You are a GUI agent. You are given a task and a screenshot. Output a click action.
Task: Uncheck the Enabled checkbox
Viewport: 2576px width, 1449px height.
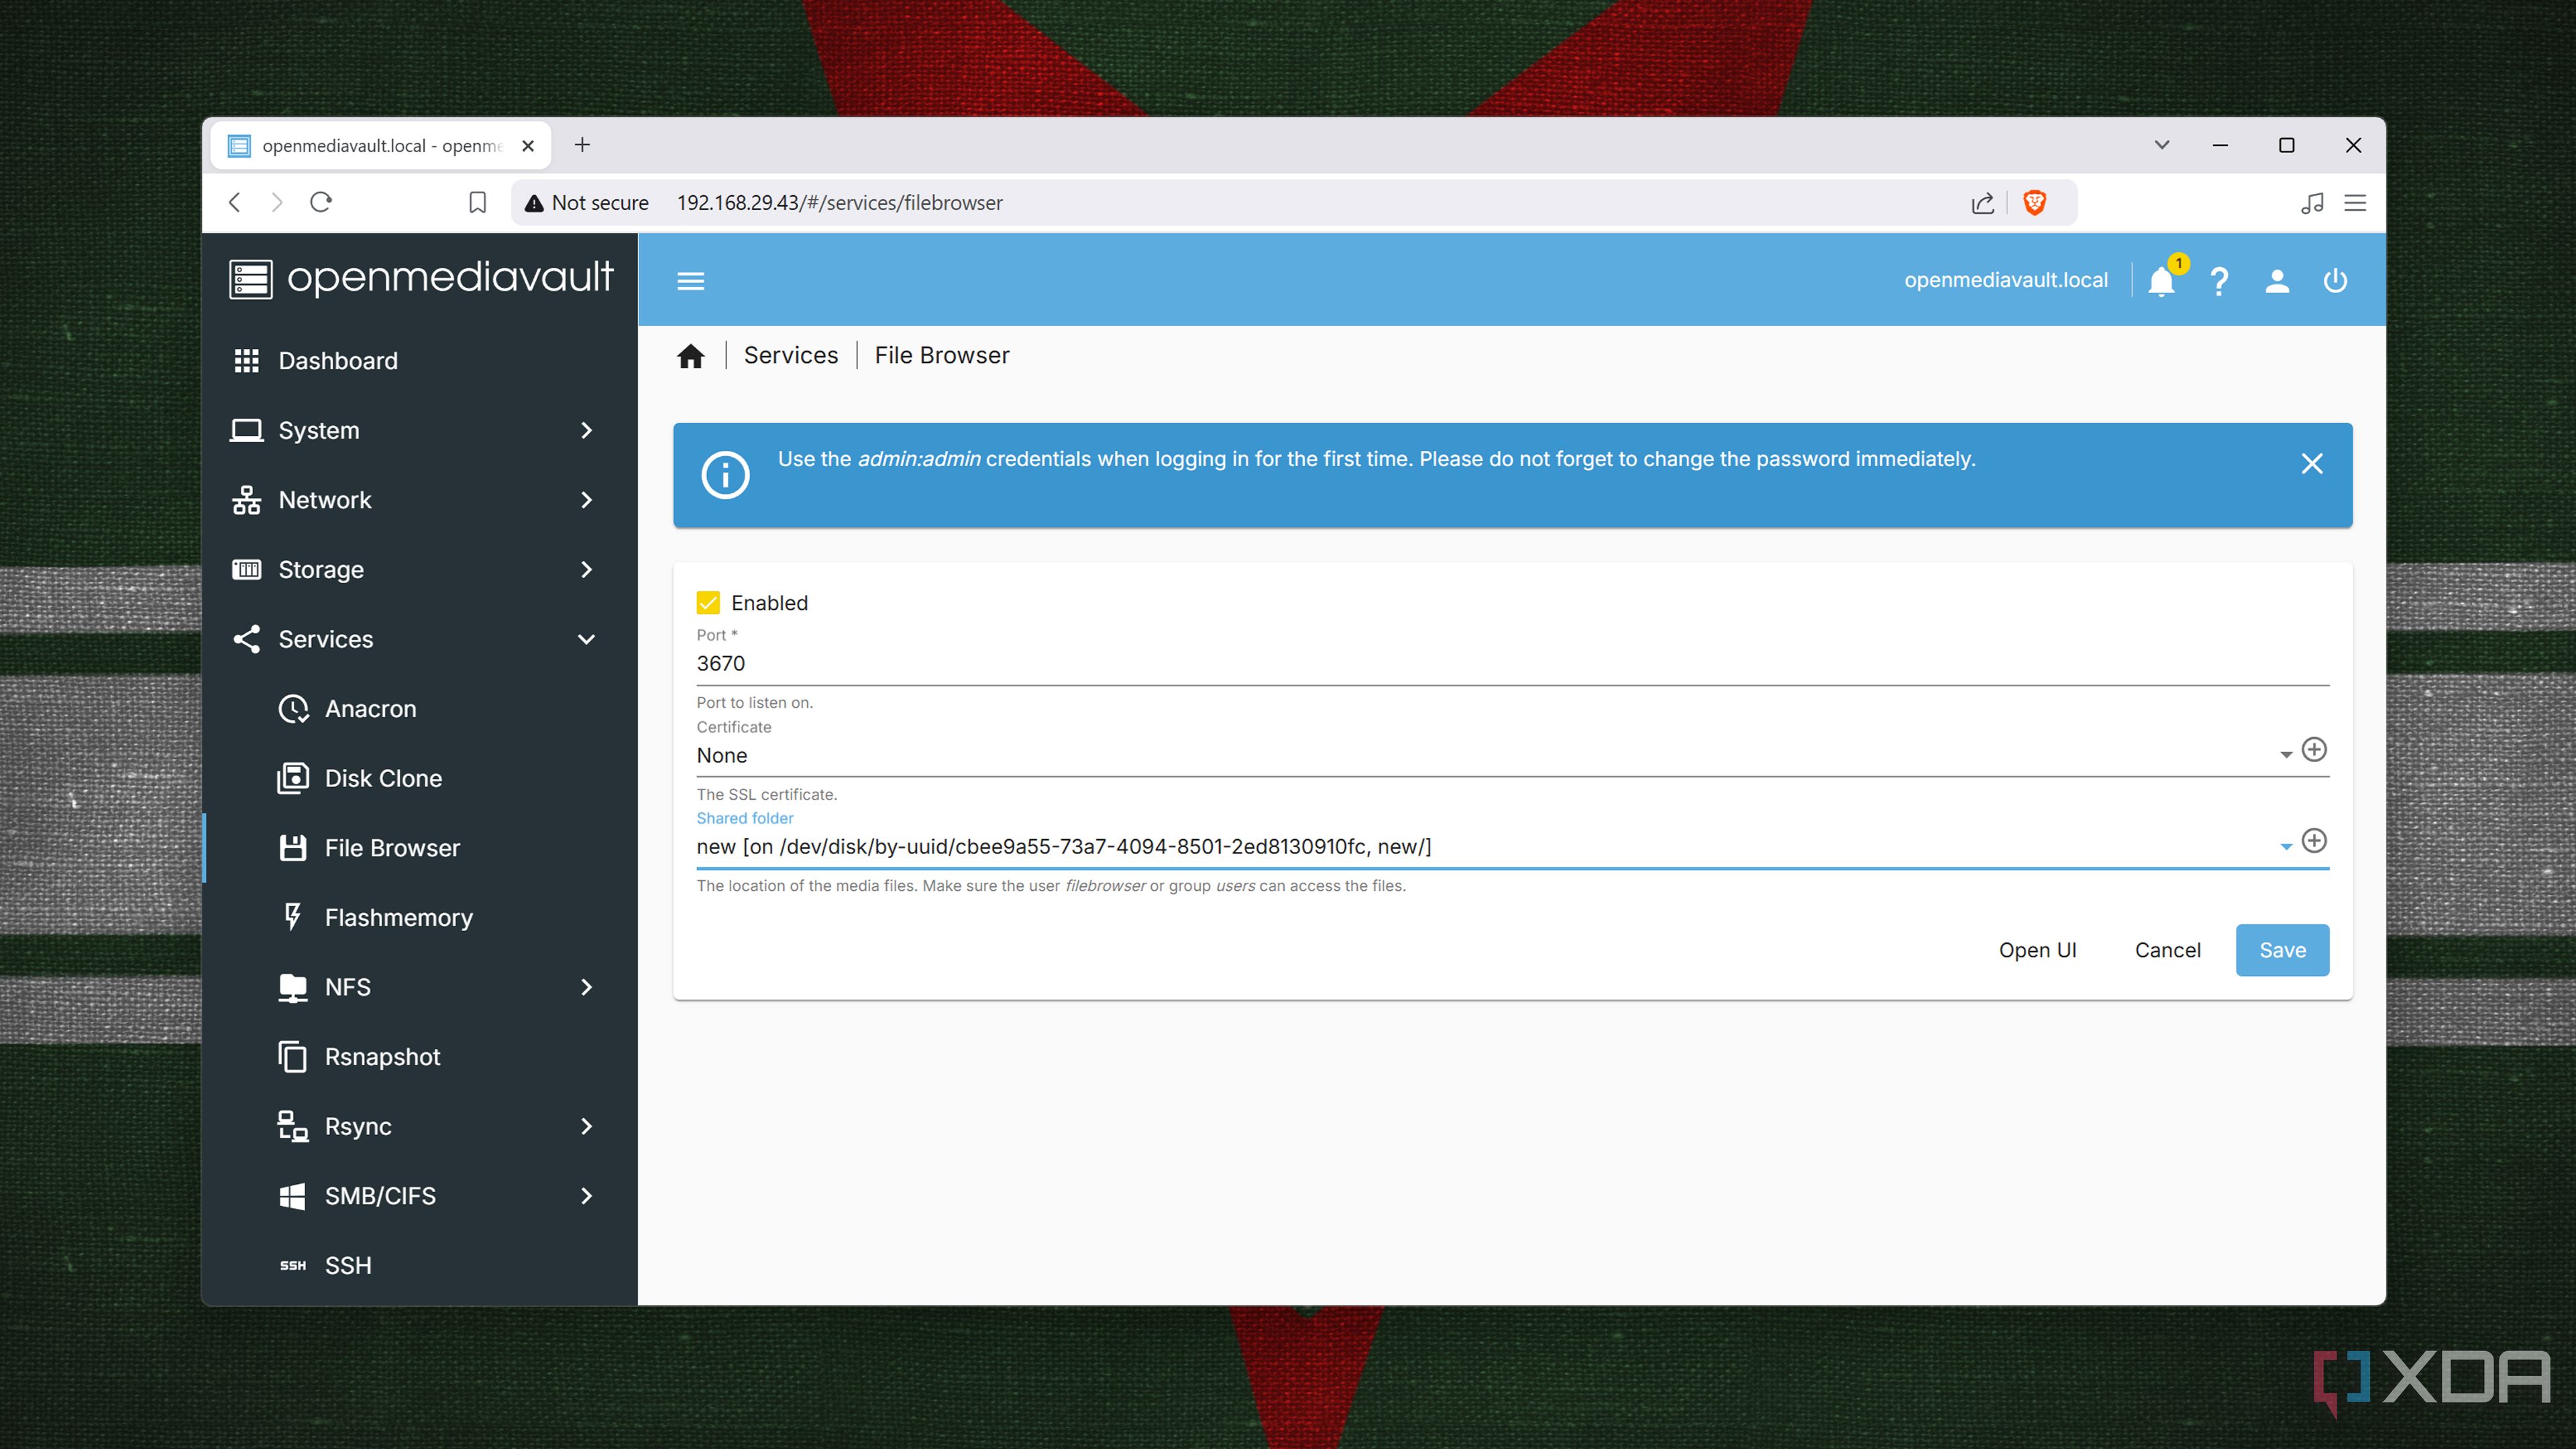(x=708, y=603)
